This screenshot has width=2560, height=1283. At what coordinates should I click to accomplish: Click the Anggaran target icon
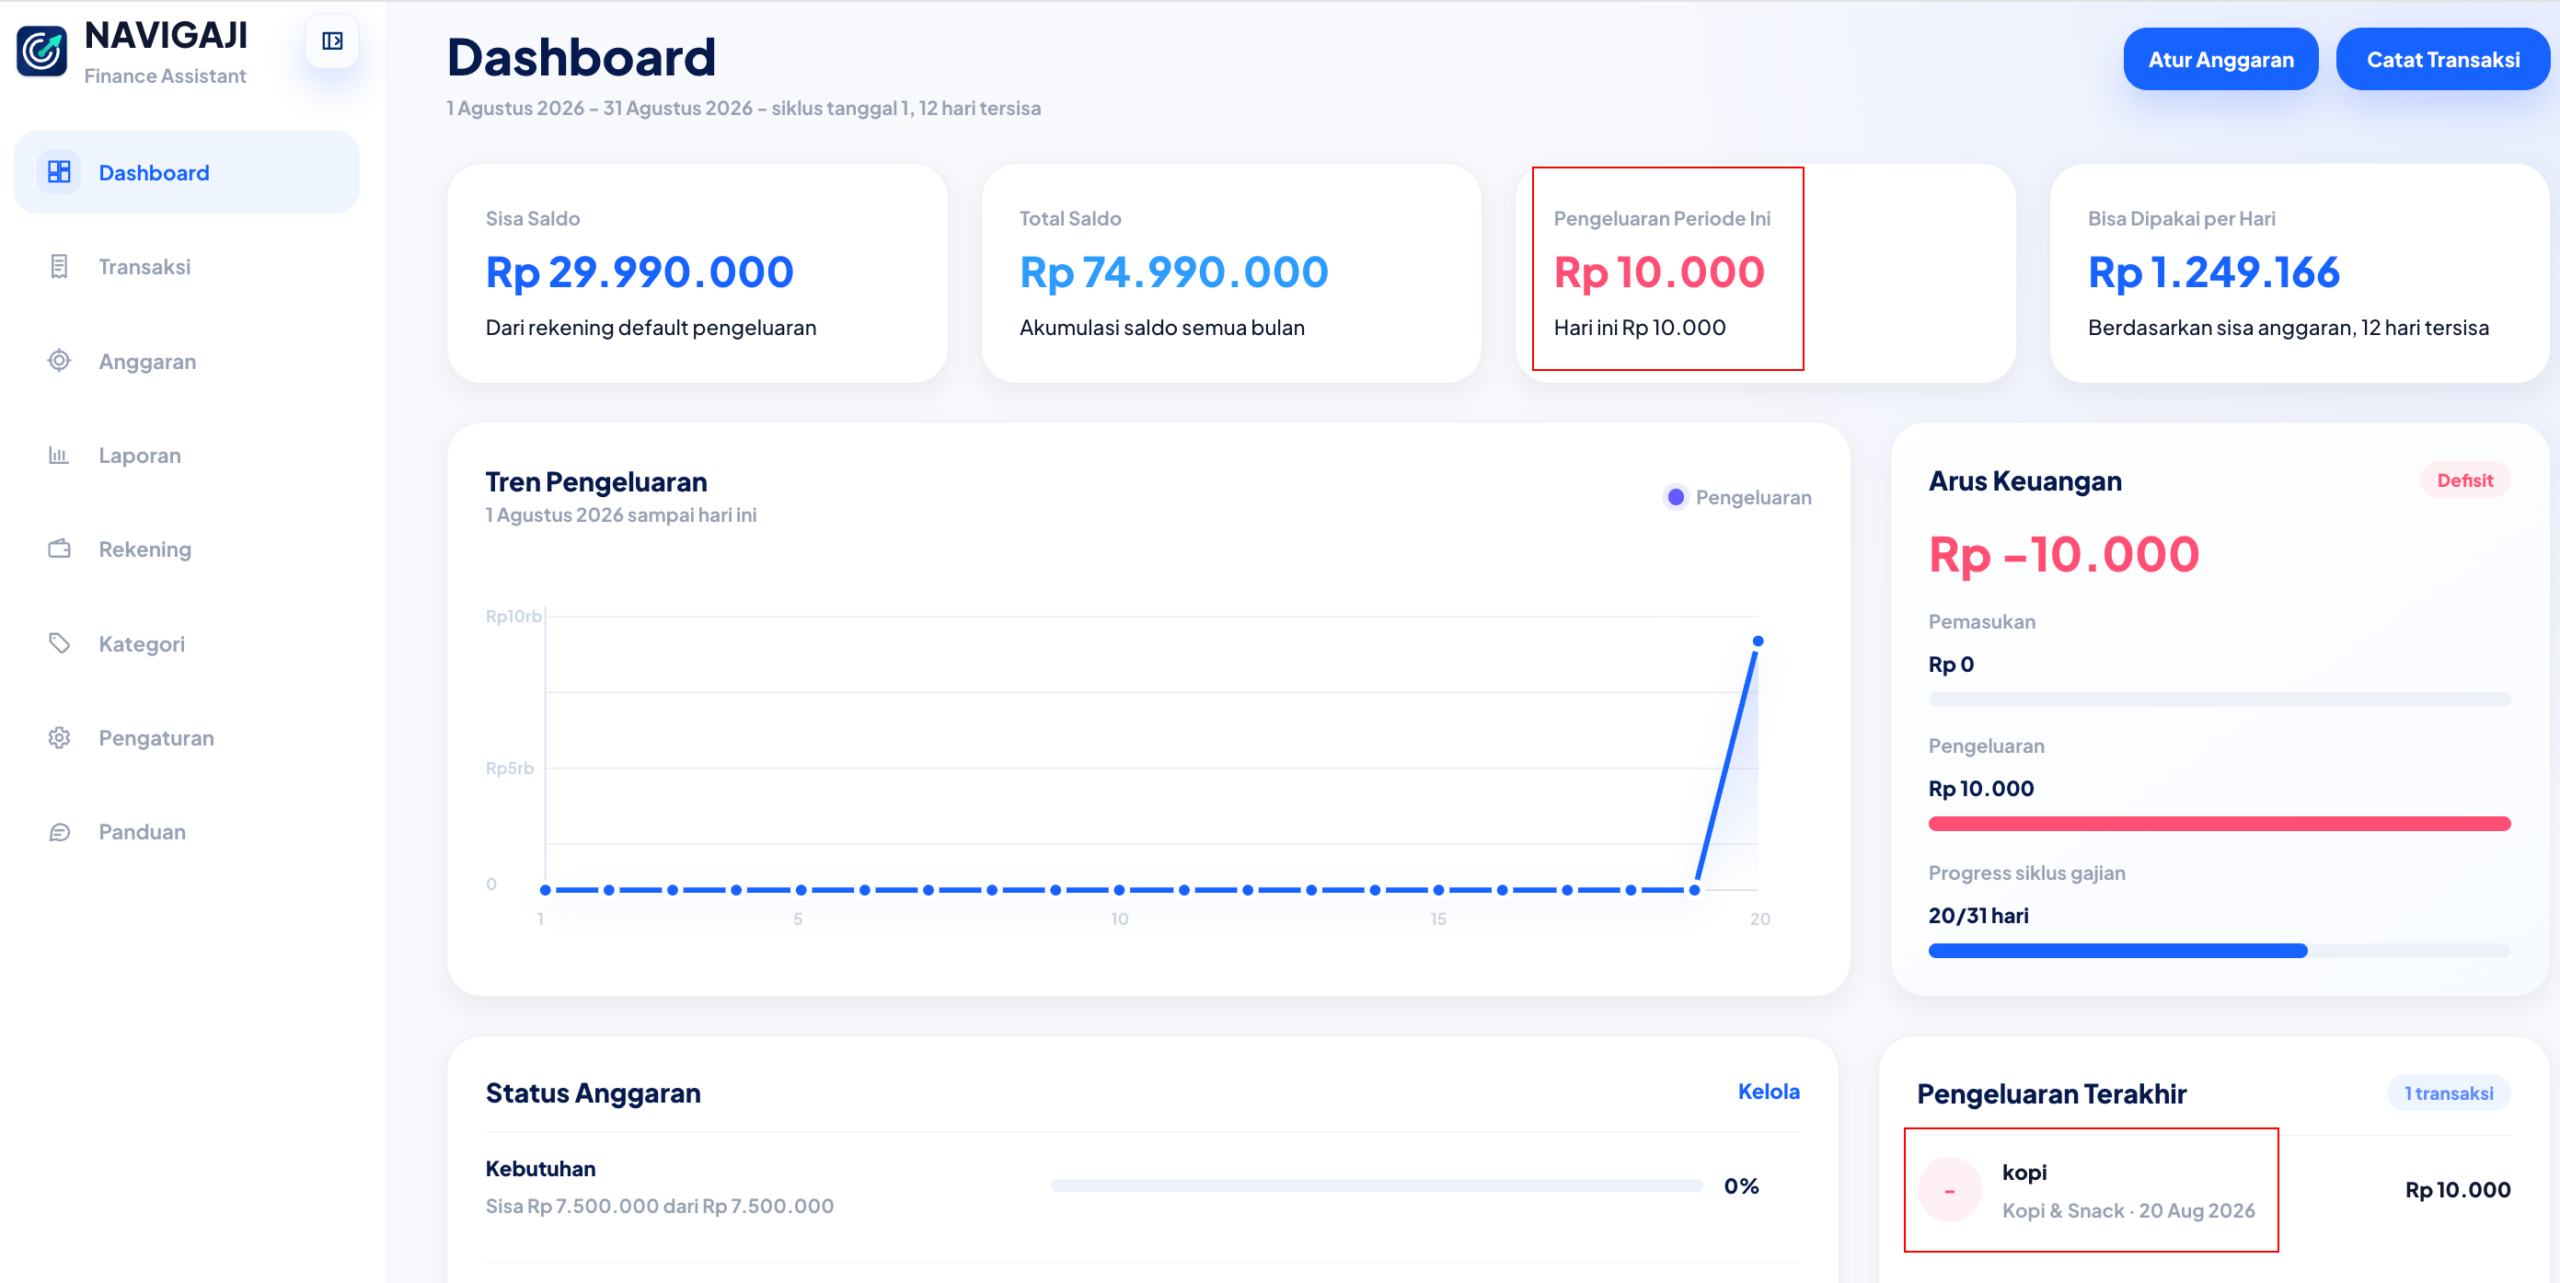pyautogui.click(x=59, y=361)
